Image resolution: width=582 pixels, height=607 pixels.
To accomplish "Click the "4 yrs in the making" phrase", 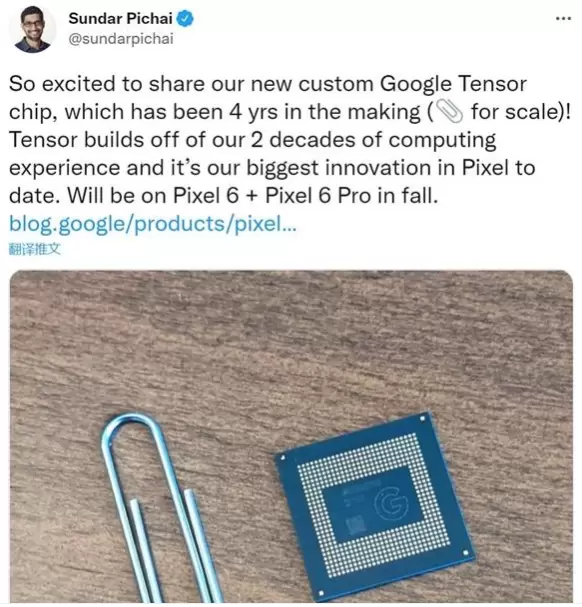I will (x=324, y=112).
